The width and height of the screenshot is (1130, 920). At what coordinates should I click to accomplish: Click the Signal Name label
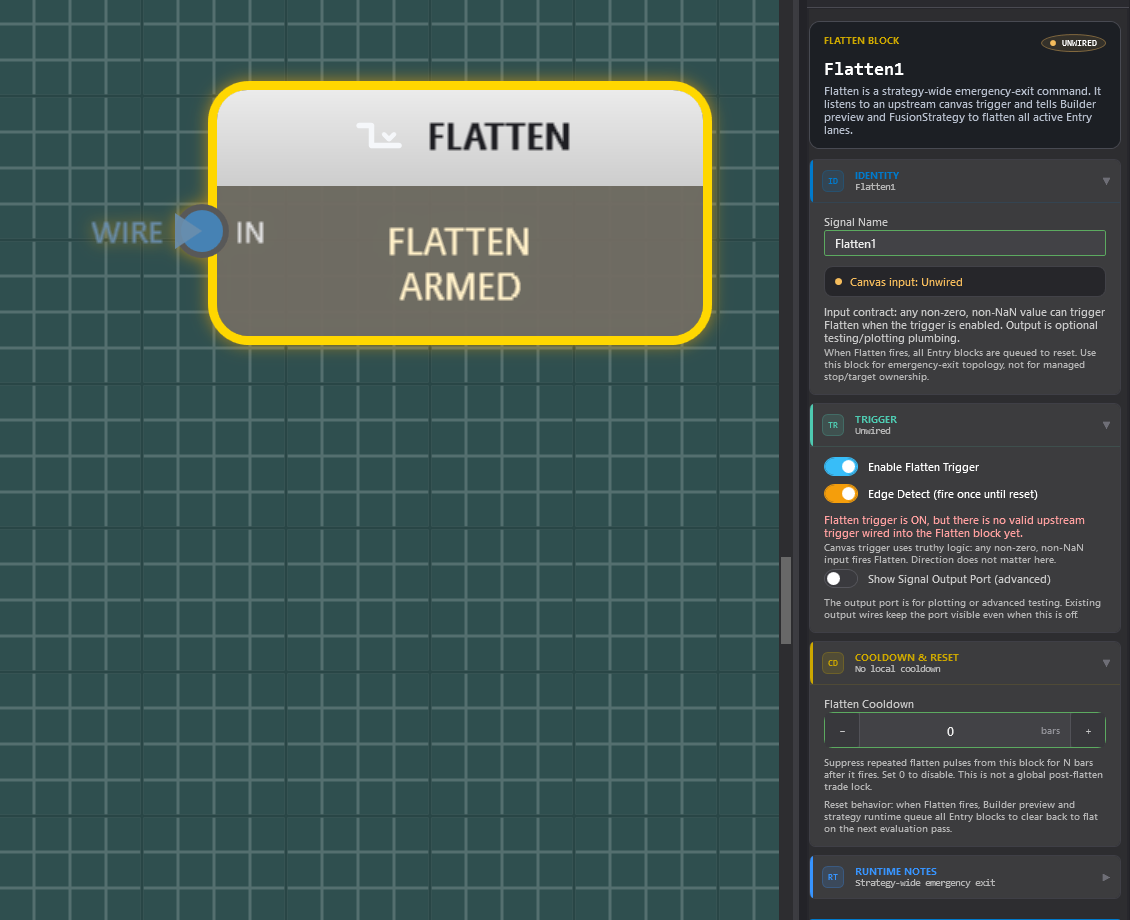pyautogui.click(x=855, y=222)
